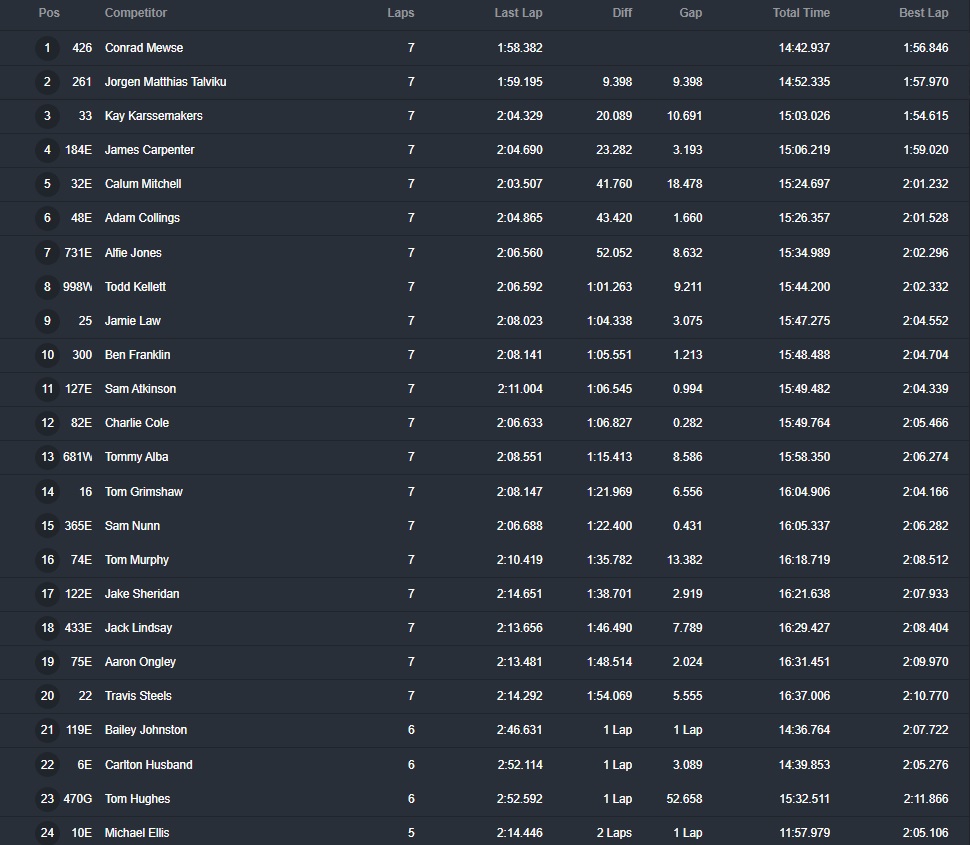Viewport: 970px width, 845px height.
Task: Open Bailey Johnston's competitor entry
Action: 146,730
